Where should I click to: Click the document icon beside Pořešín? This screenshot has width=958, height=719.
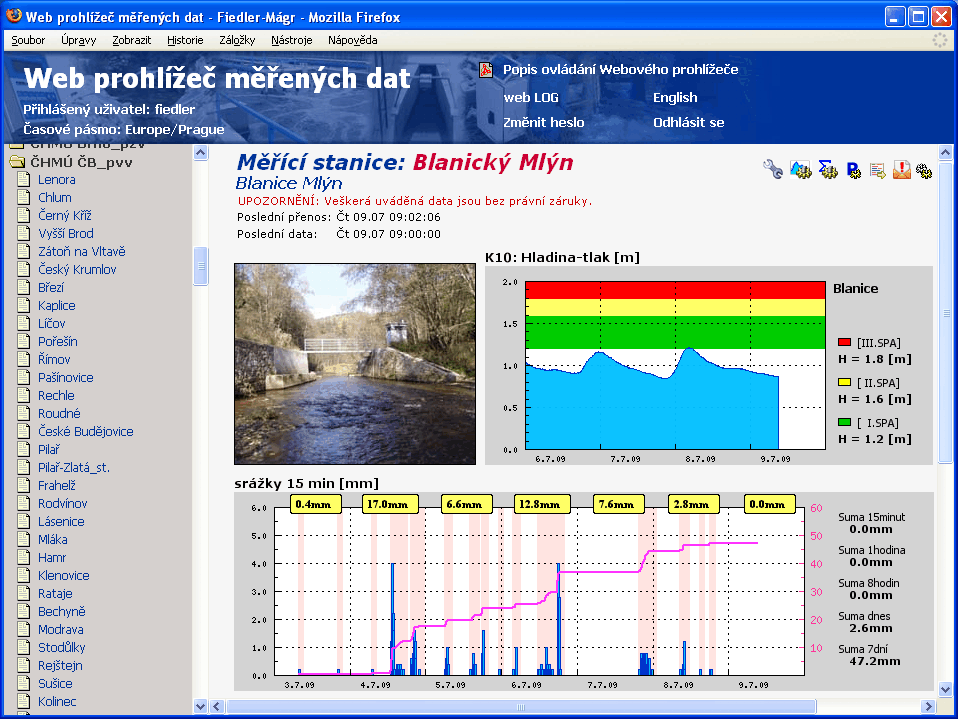tap(24, 341)
